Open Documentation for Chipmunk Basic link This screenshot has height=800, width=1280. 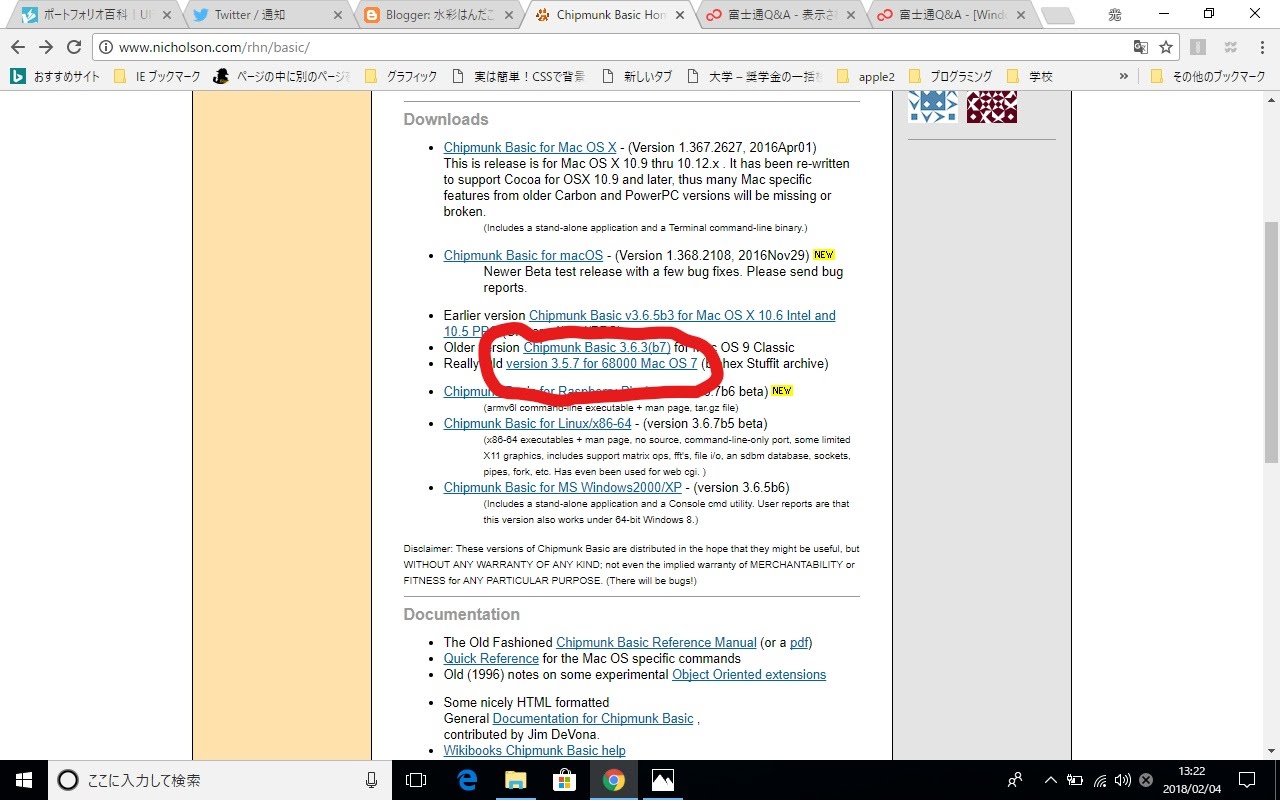point(593,719)
